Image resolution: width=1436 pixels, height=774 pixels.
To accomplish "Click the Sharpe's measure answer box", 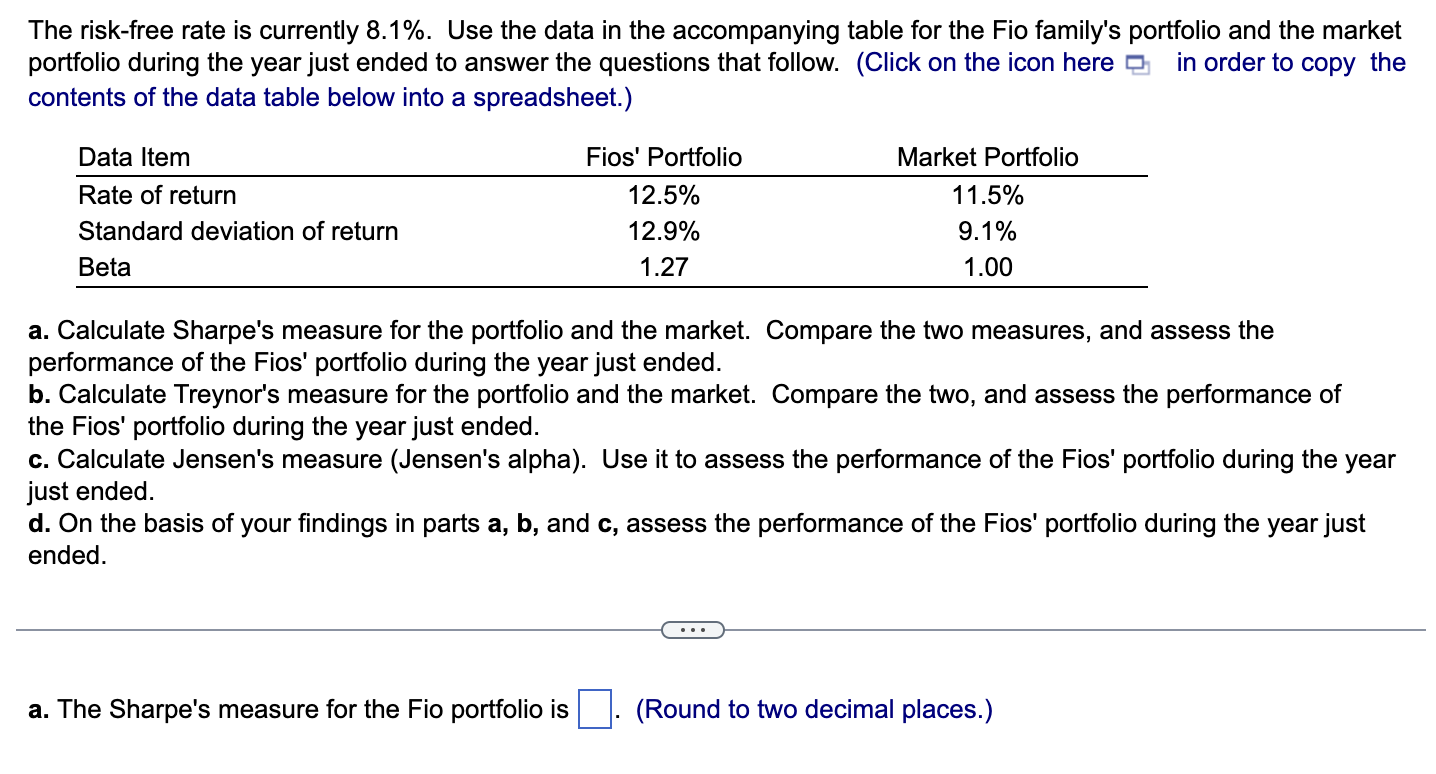I will 592,708.
